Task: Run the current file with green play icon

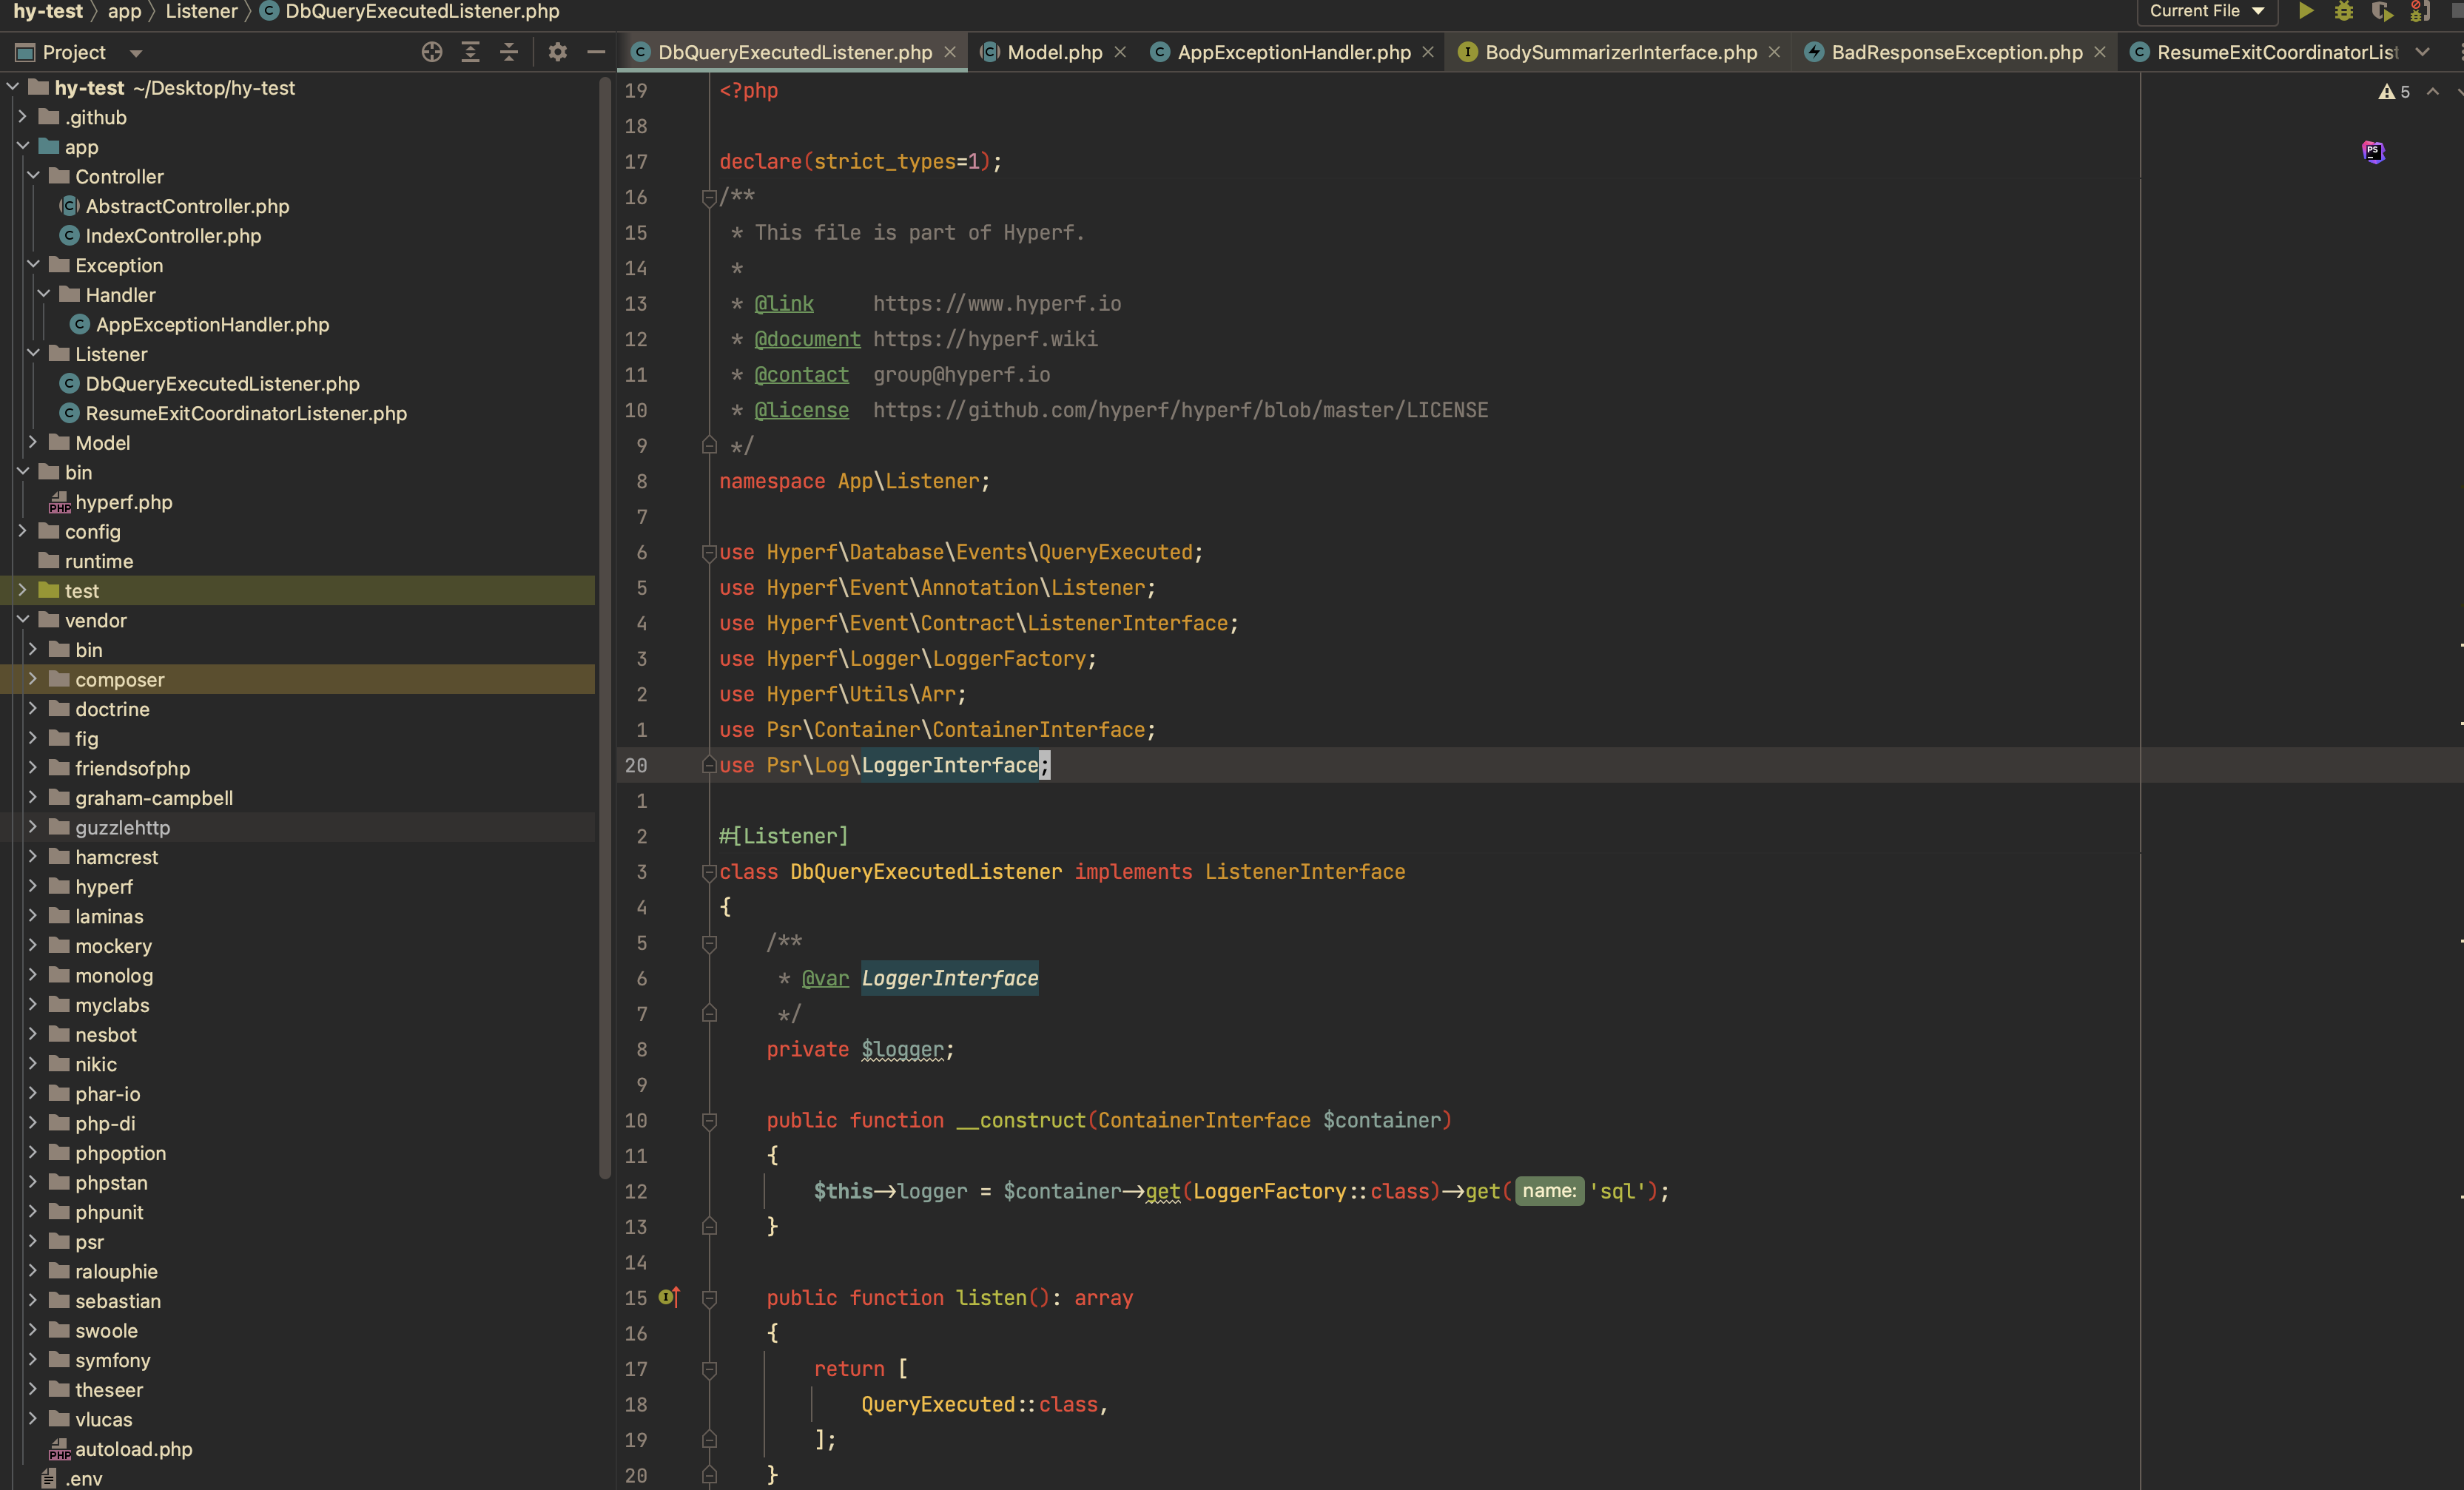Action: (2305, 11)
